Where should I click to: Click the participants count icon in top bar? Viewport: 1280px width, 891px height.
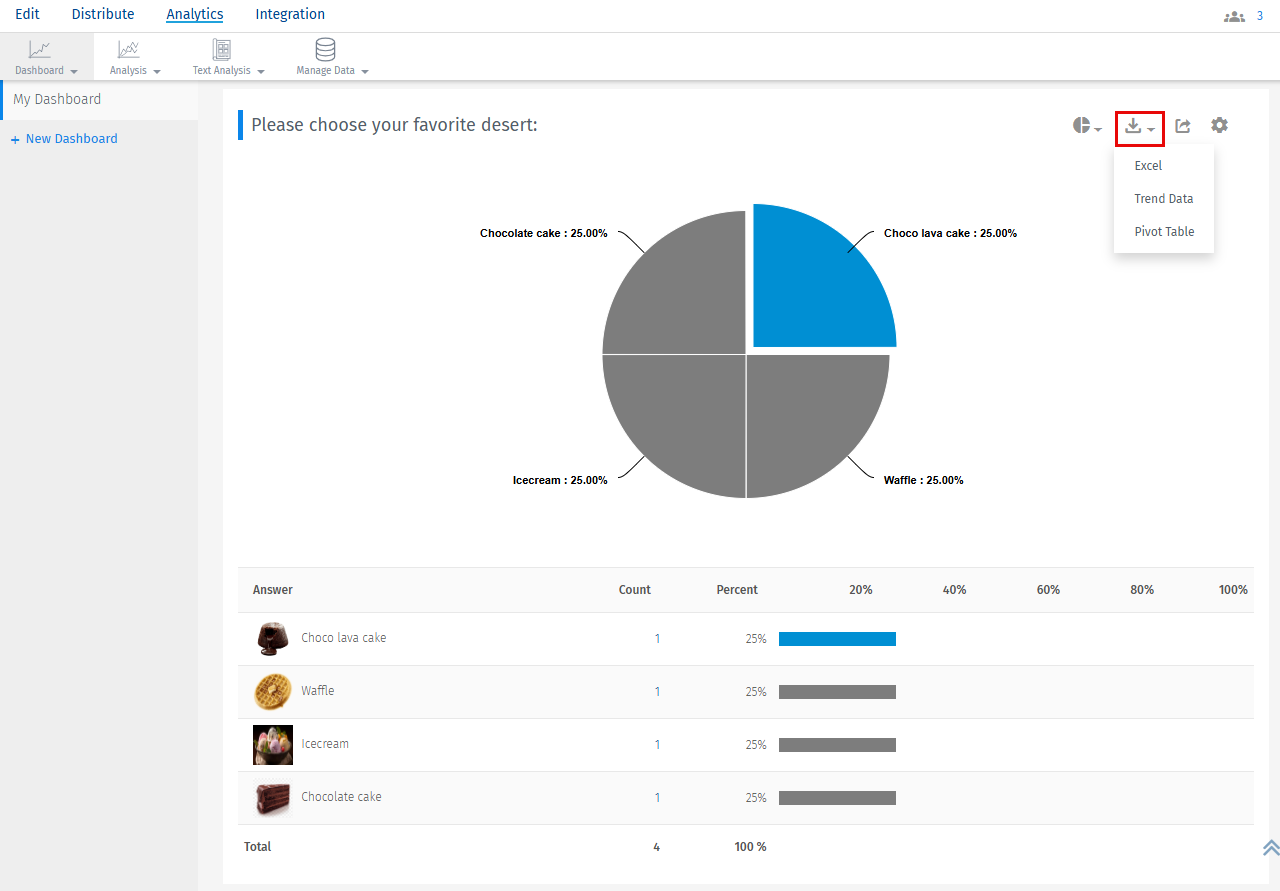pyautogui.click(x=1234, y=16)
